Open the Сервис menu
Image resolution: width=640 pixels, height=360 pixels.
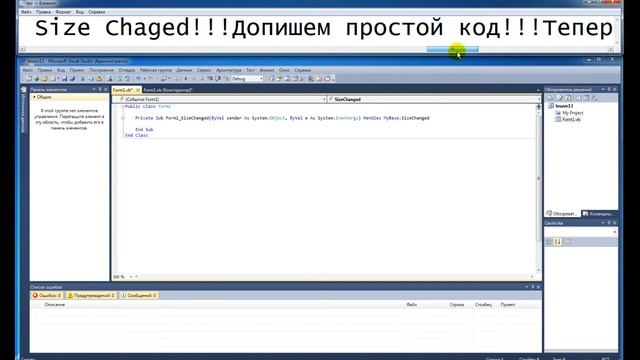click(x=204, y=70)
